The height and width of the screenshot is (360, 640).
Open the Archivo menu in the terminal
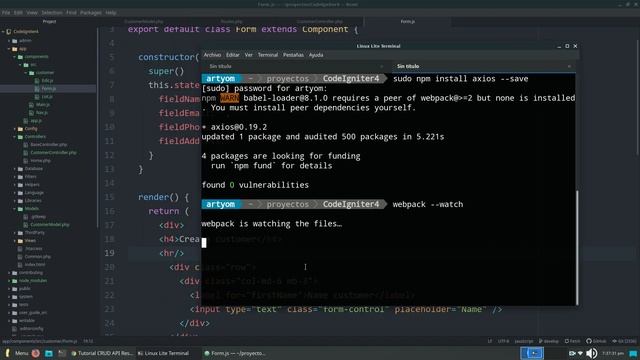coord(212,55)
